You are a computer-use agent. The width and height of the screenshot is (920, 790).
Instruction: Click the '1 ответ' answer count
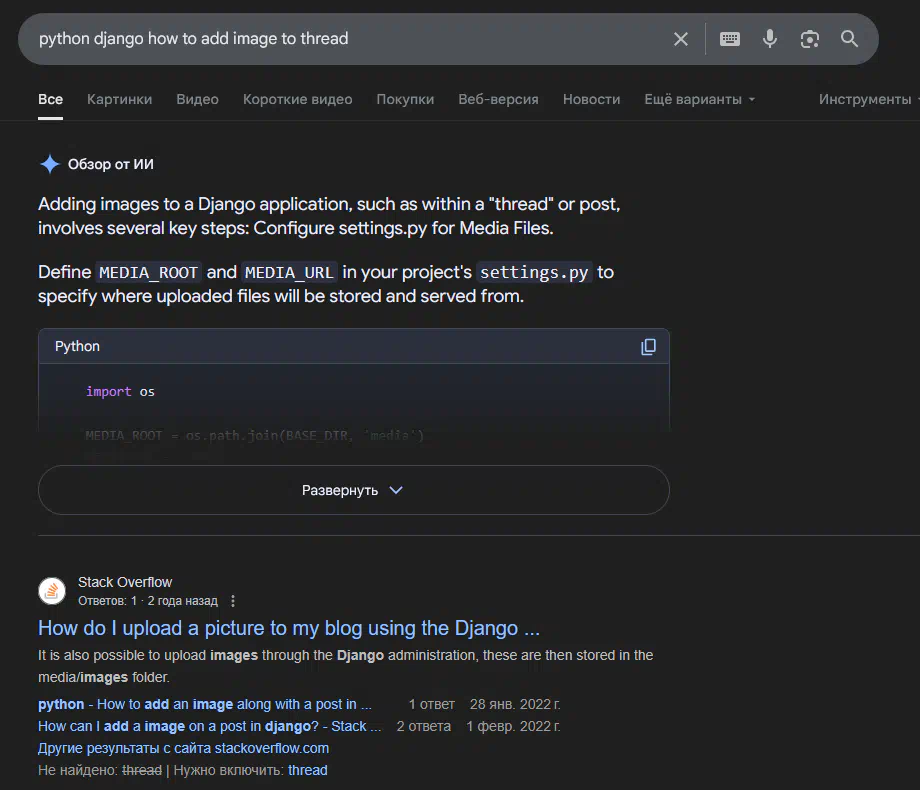coord(432,704)
